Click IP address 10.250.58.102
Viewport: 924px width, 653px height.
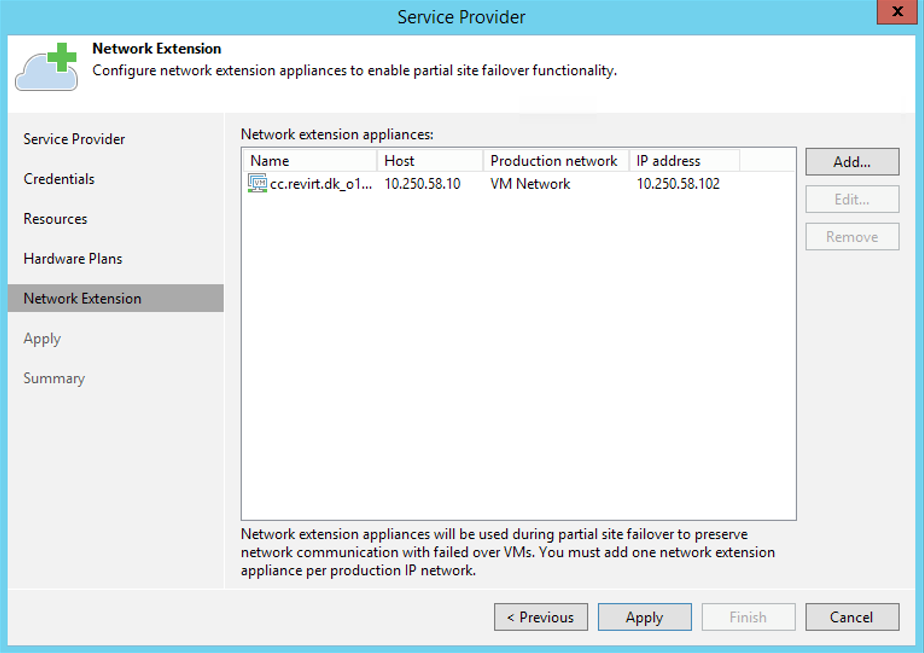(x=678, y=184)
